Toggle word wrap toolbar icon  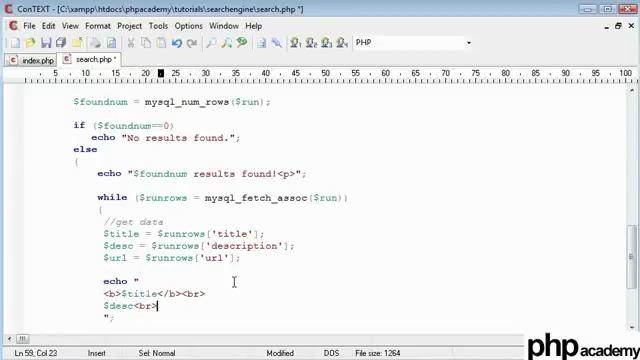(x=262, y=42)
